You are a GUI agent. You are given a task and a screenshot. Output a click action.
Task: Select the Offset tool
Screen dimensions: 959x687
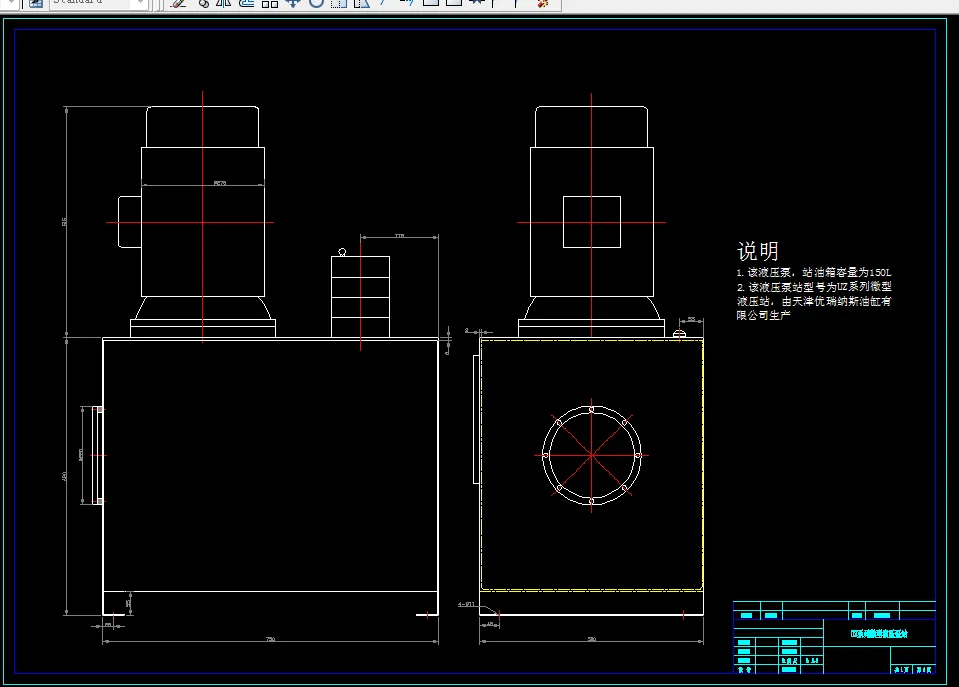pos(246,3)
